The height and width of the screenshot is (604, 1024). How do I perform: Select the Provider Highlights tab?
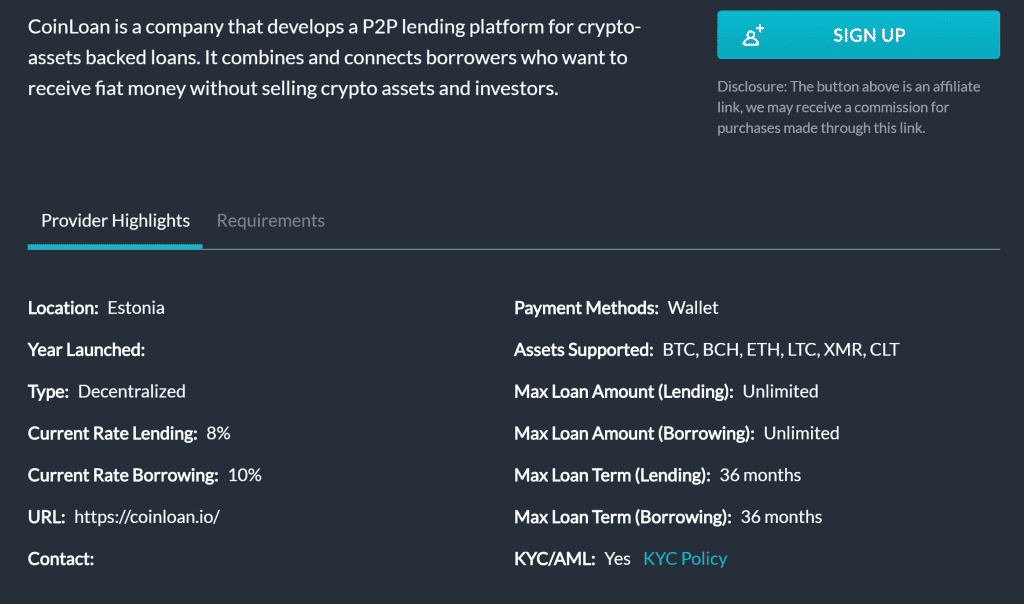115,220
